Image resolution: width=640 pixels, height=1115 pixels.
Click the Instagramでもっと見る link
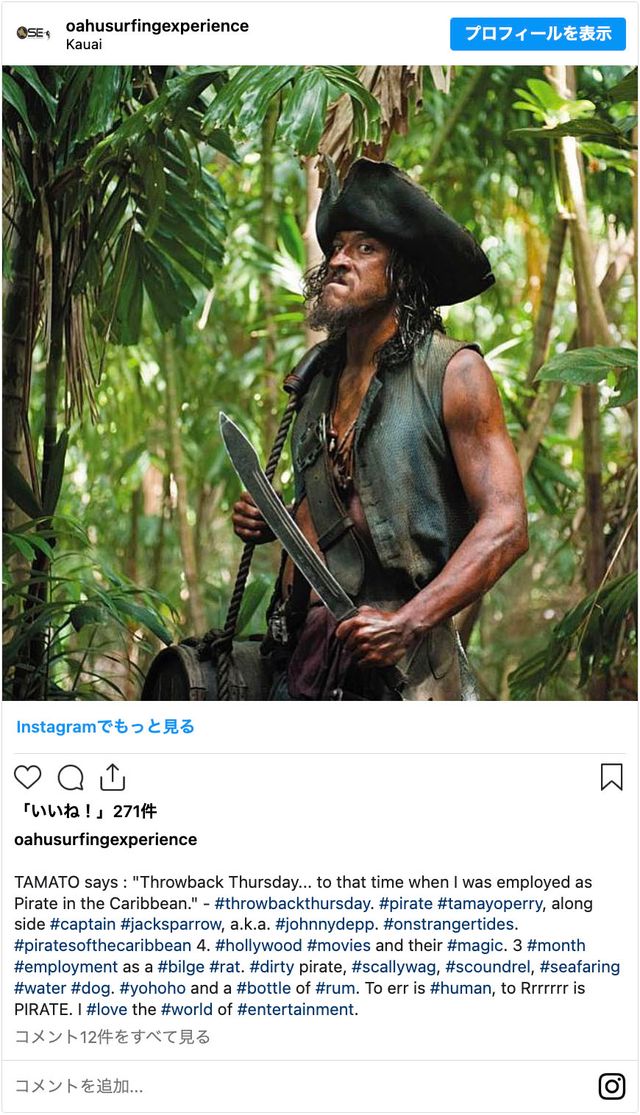[x=105, y=727]
